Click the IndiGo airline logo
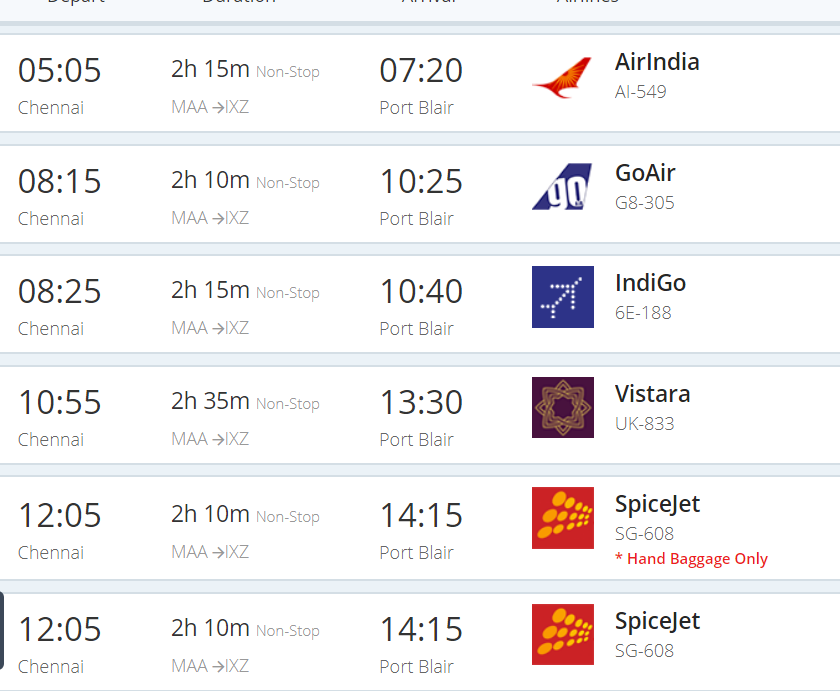Image resolution: width=840 pixels, height=691 pixels. point(562,297)
